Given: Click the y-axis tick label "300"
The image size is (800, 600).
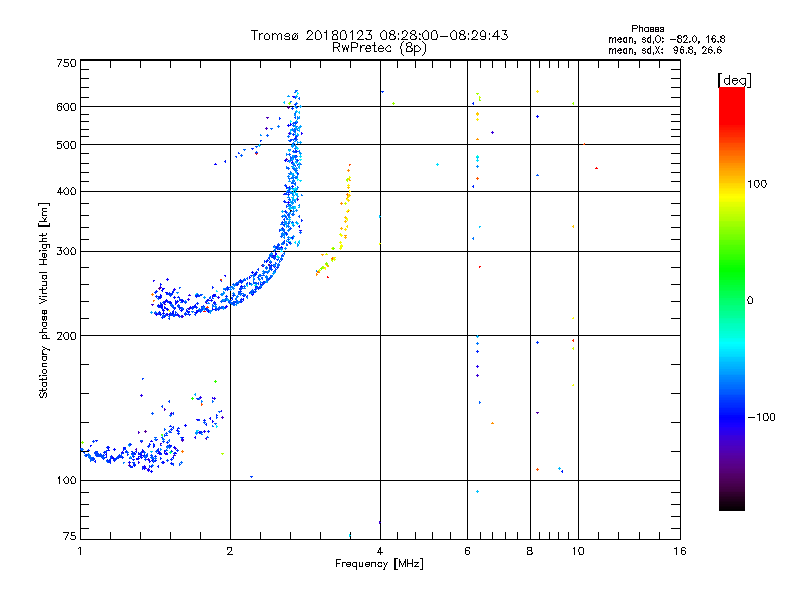Looking at the screenshot, I should coord(66,251).
